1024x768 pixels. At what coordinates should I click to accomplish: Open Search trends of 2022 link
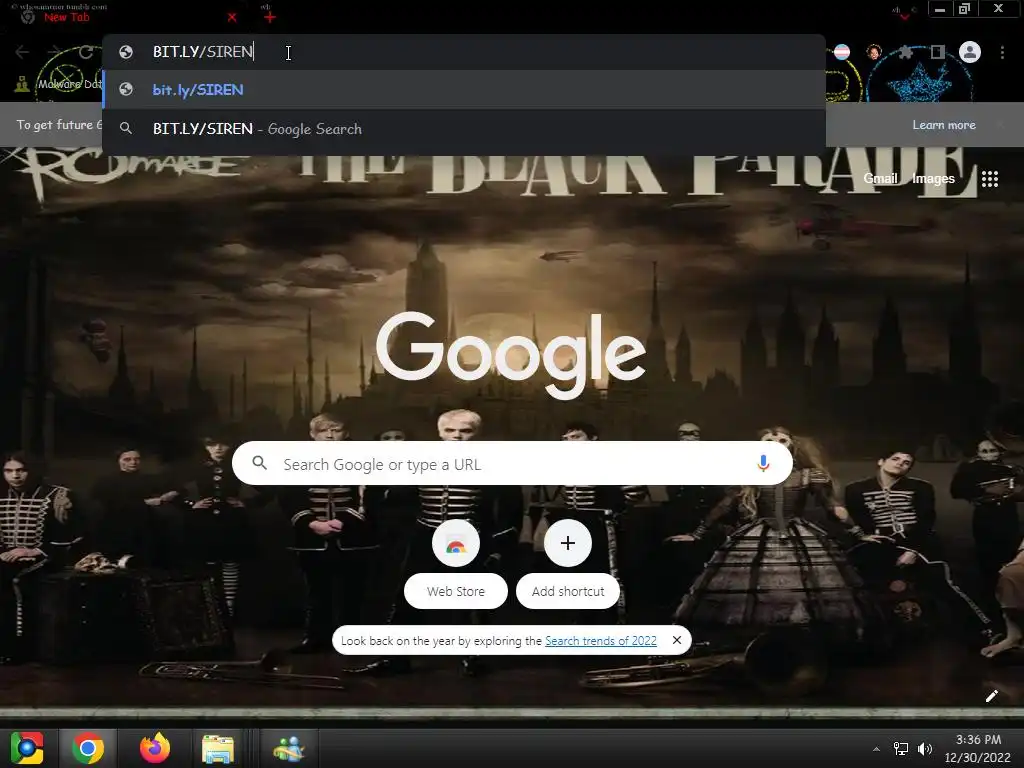point(601,641)
